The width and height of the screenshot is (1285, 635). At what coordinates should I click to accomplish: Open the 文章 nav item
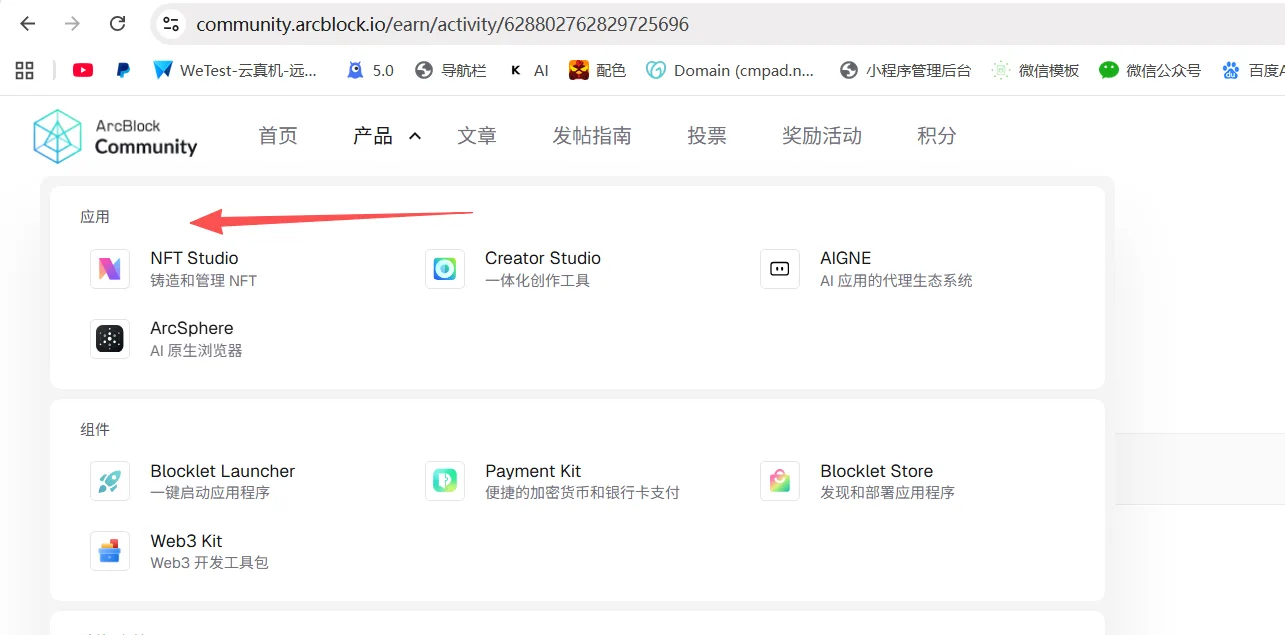click(x=477, y=136)
